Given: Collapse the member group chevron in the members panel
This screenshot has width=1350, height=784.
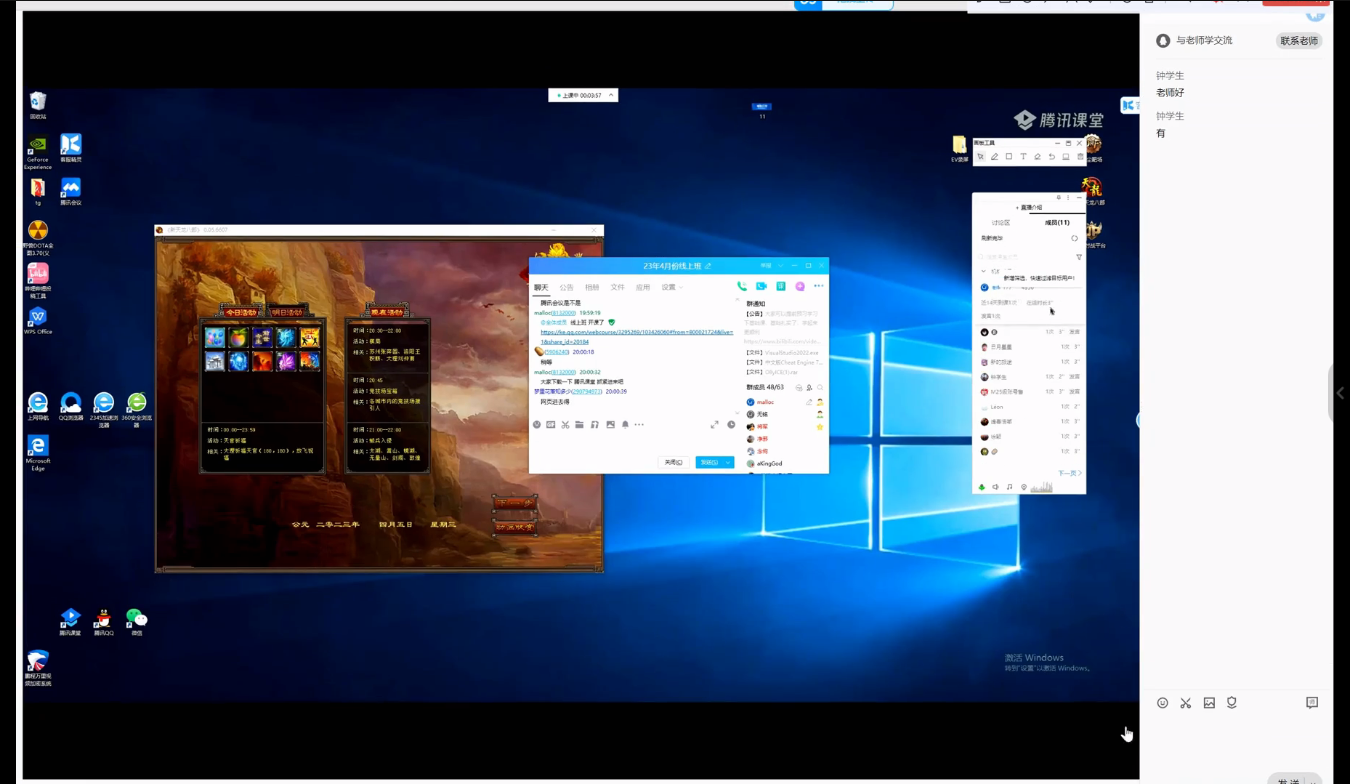Looking at the screenshot, I should (983, 271).
